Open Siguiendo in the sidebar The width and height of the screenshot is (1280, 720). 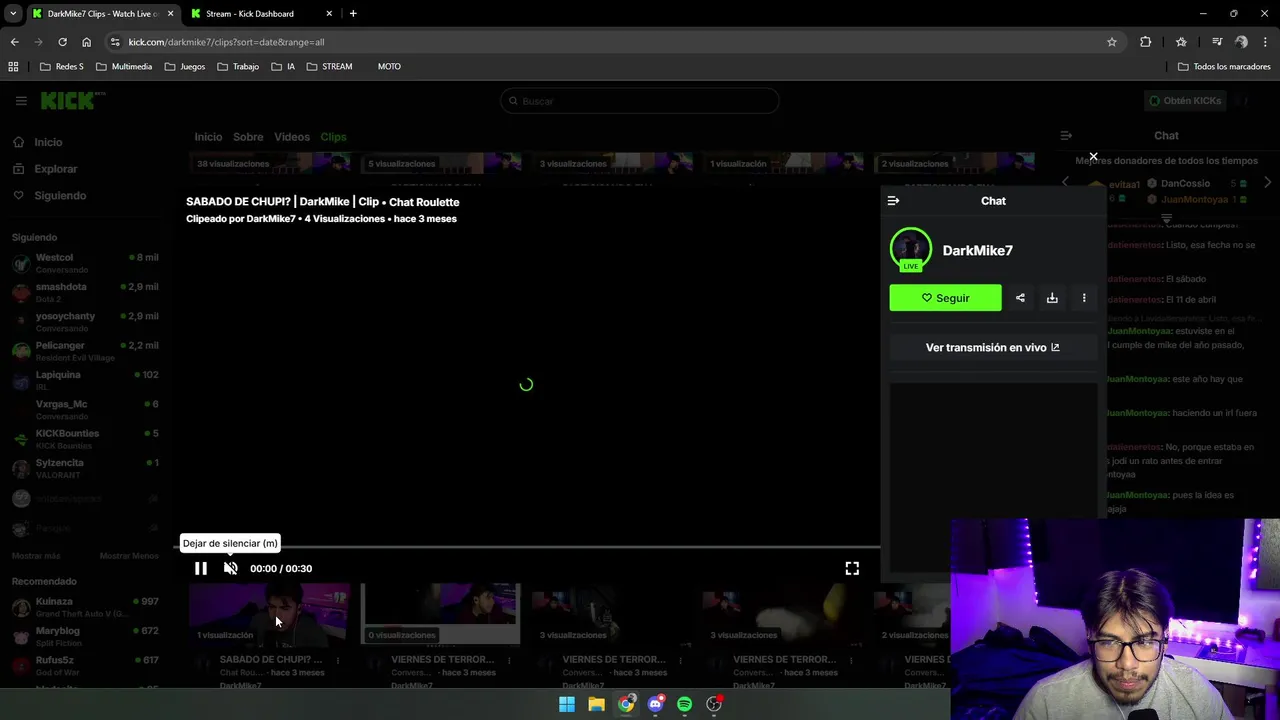click(60, 195)
